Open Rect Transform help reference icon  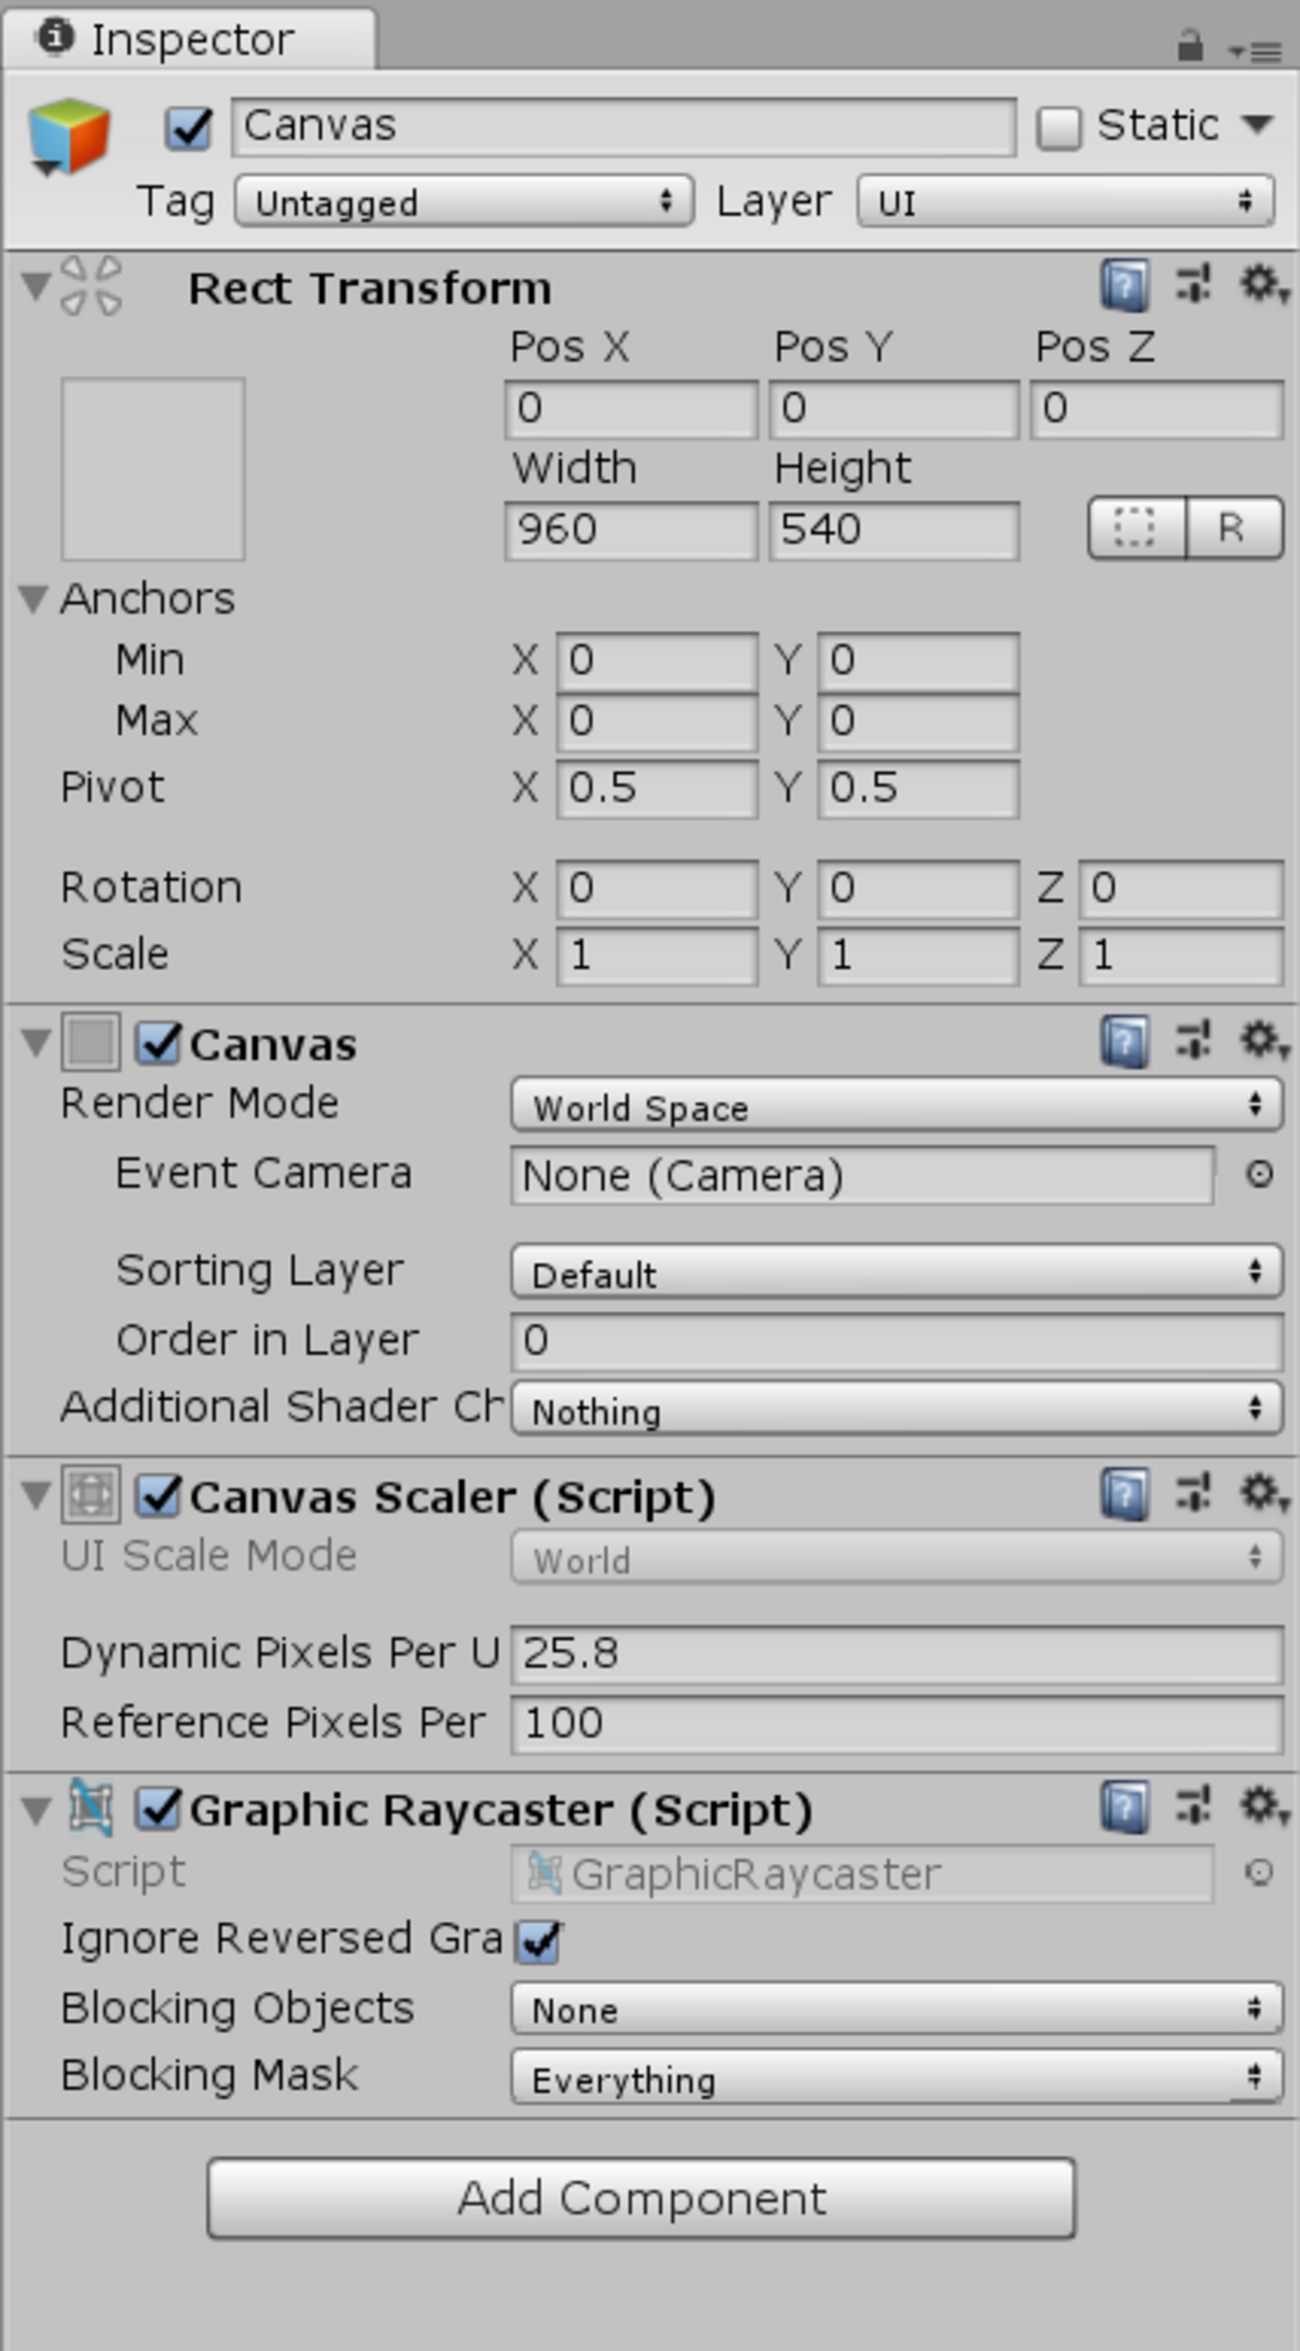pos(1124,287)
